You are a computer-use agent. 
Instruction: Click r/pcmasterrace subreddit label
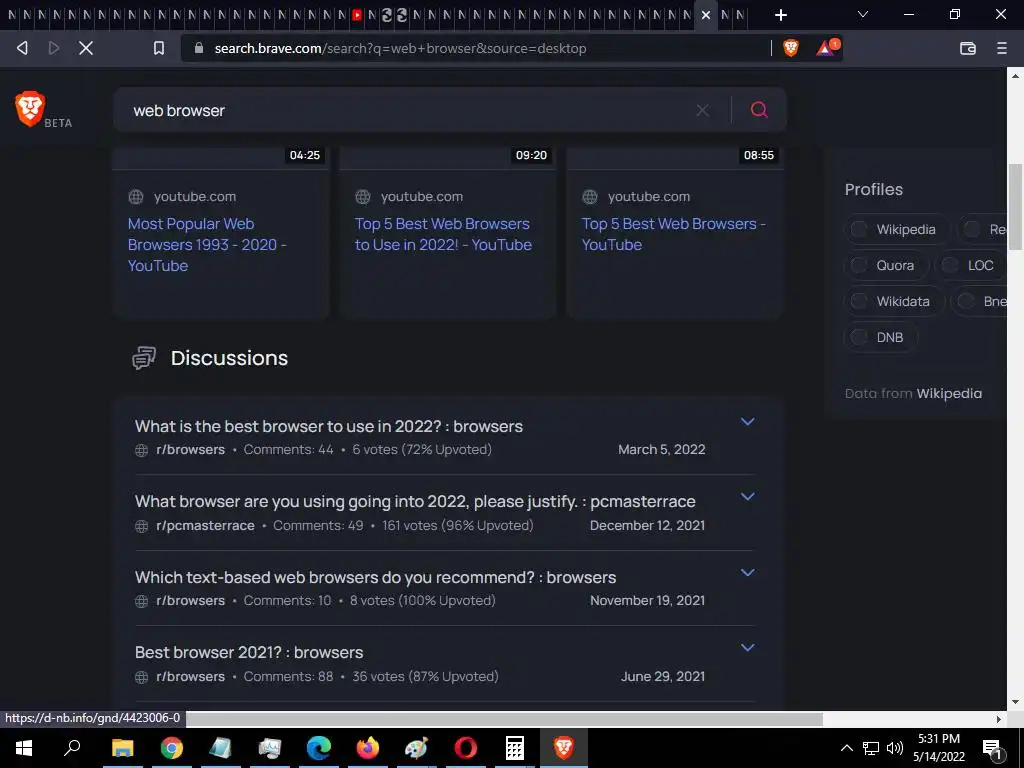coord(205,525)
